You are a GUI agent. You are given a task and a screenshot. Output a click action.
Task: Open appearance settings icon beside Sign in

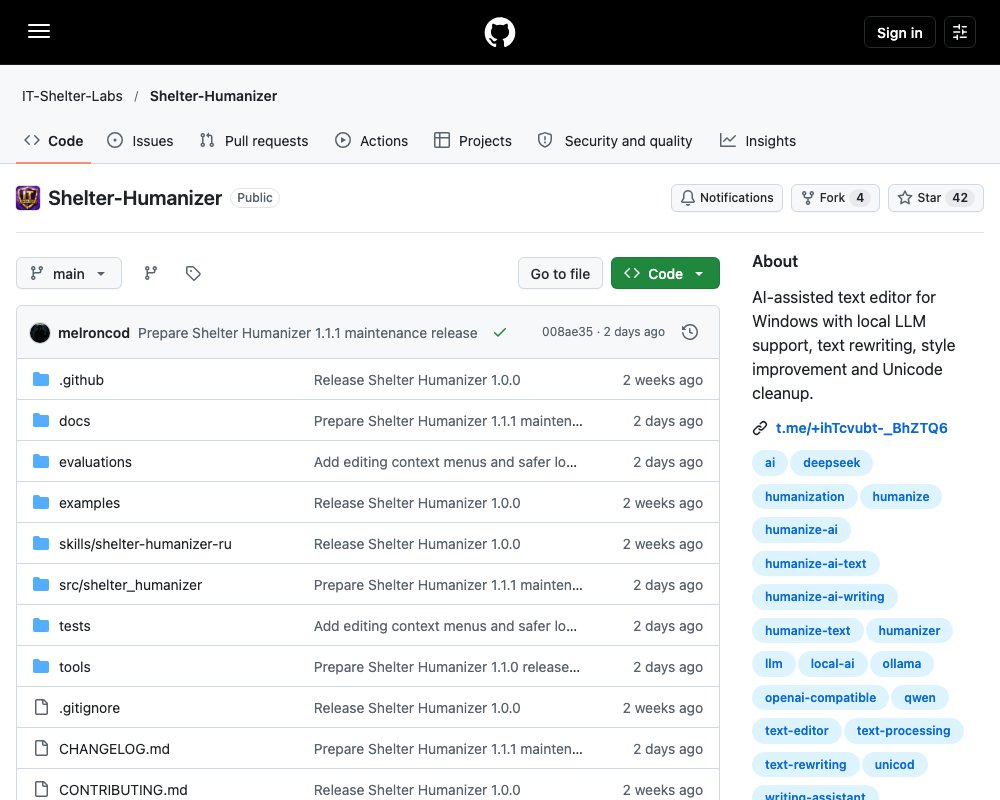pyautogui.click(x=960, y=32)
